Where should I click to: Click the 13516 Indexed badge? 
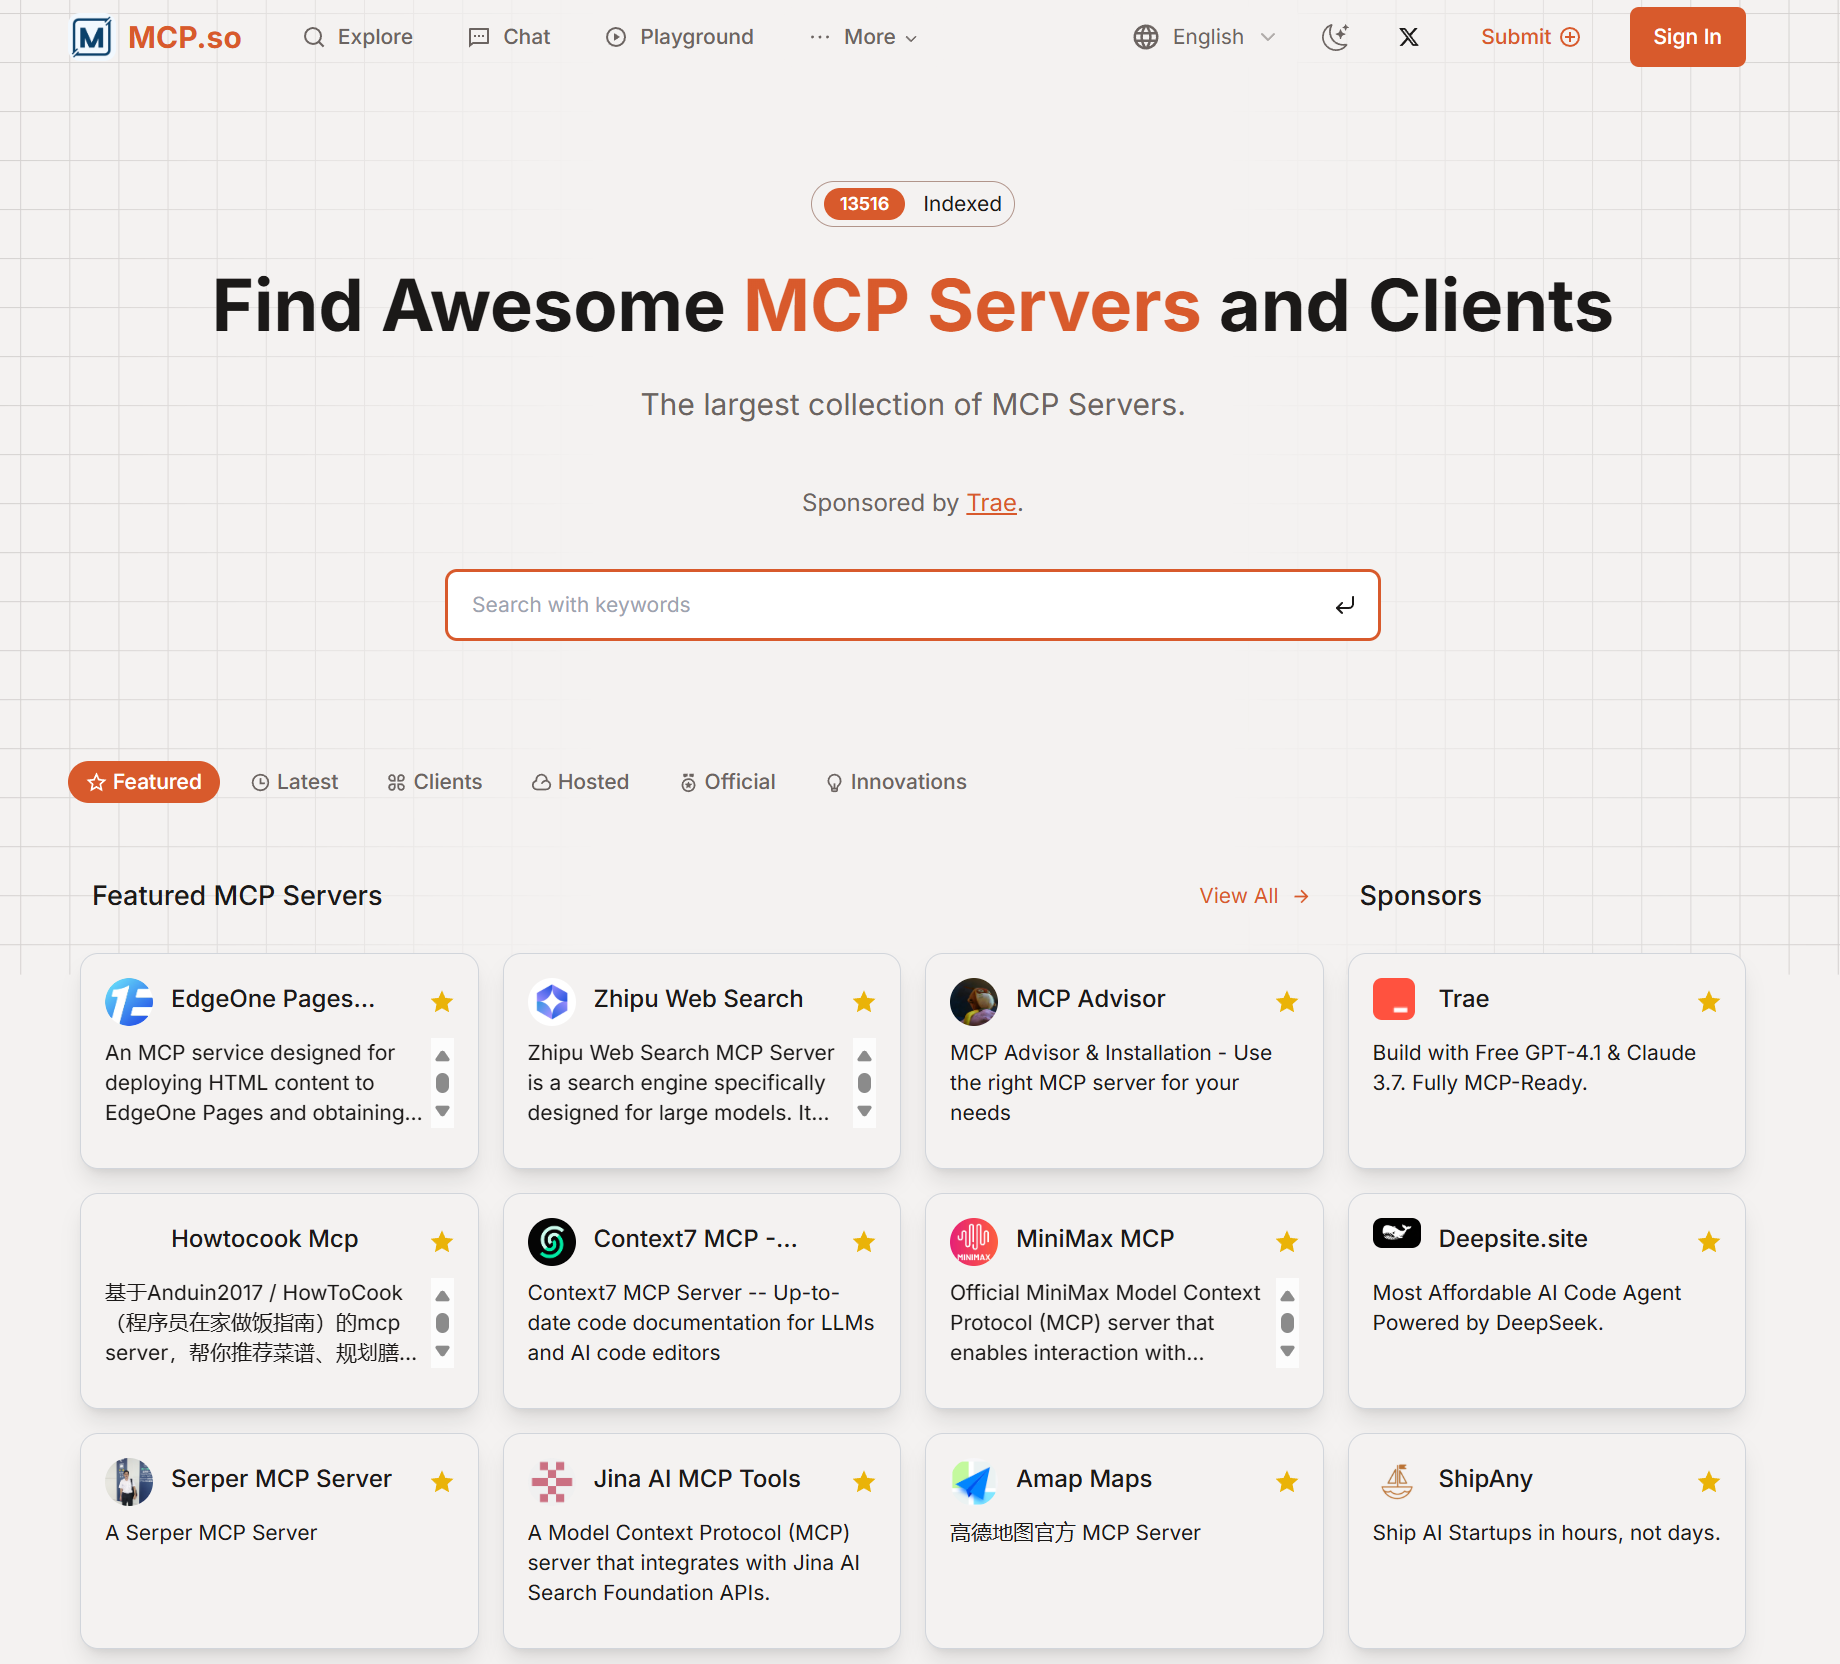tap(912, 204)
